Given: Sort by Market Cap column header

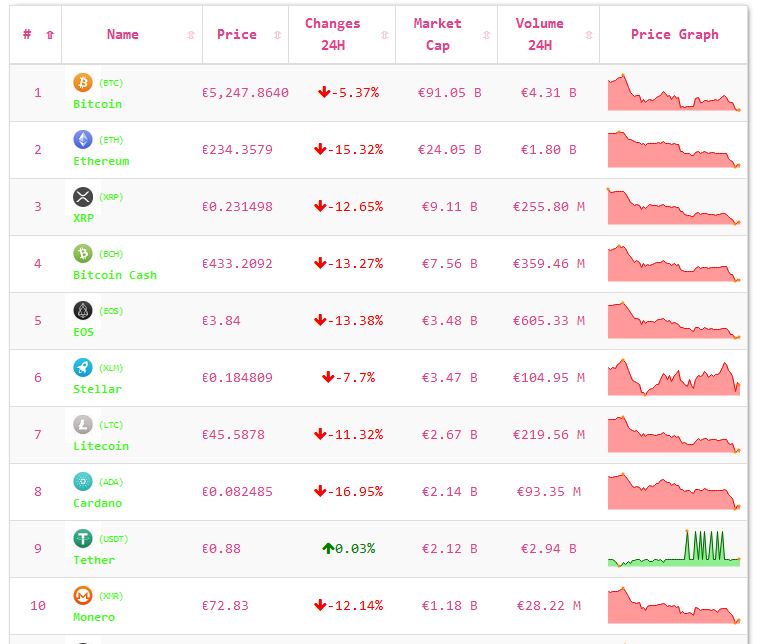Looking at the screenshot, I should [438, 34].
